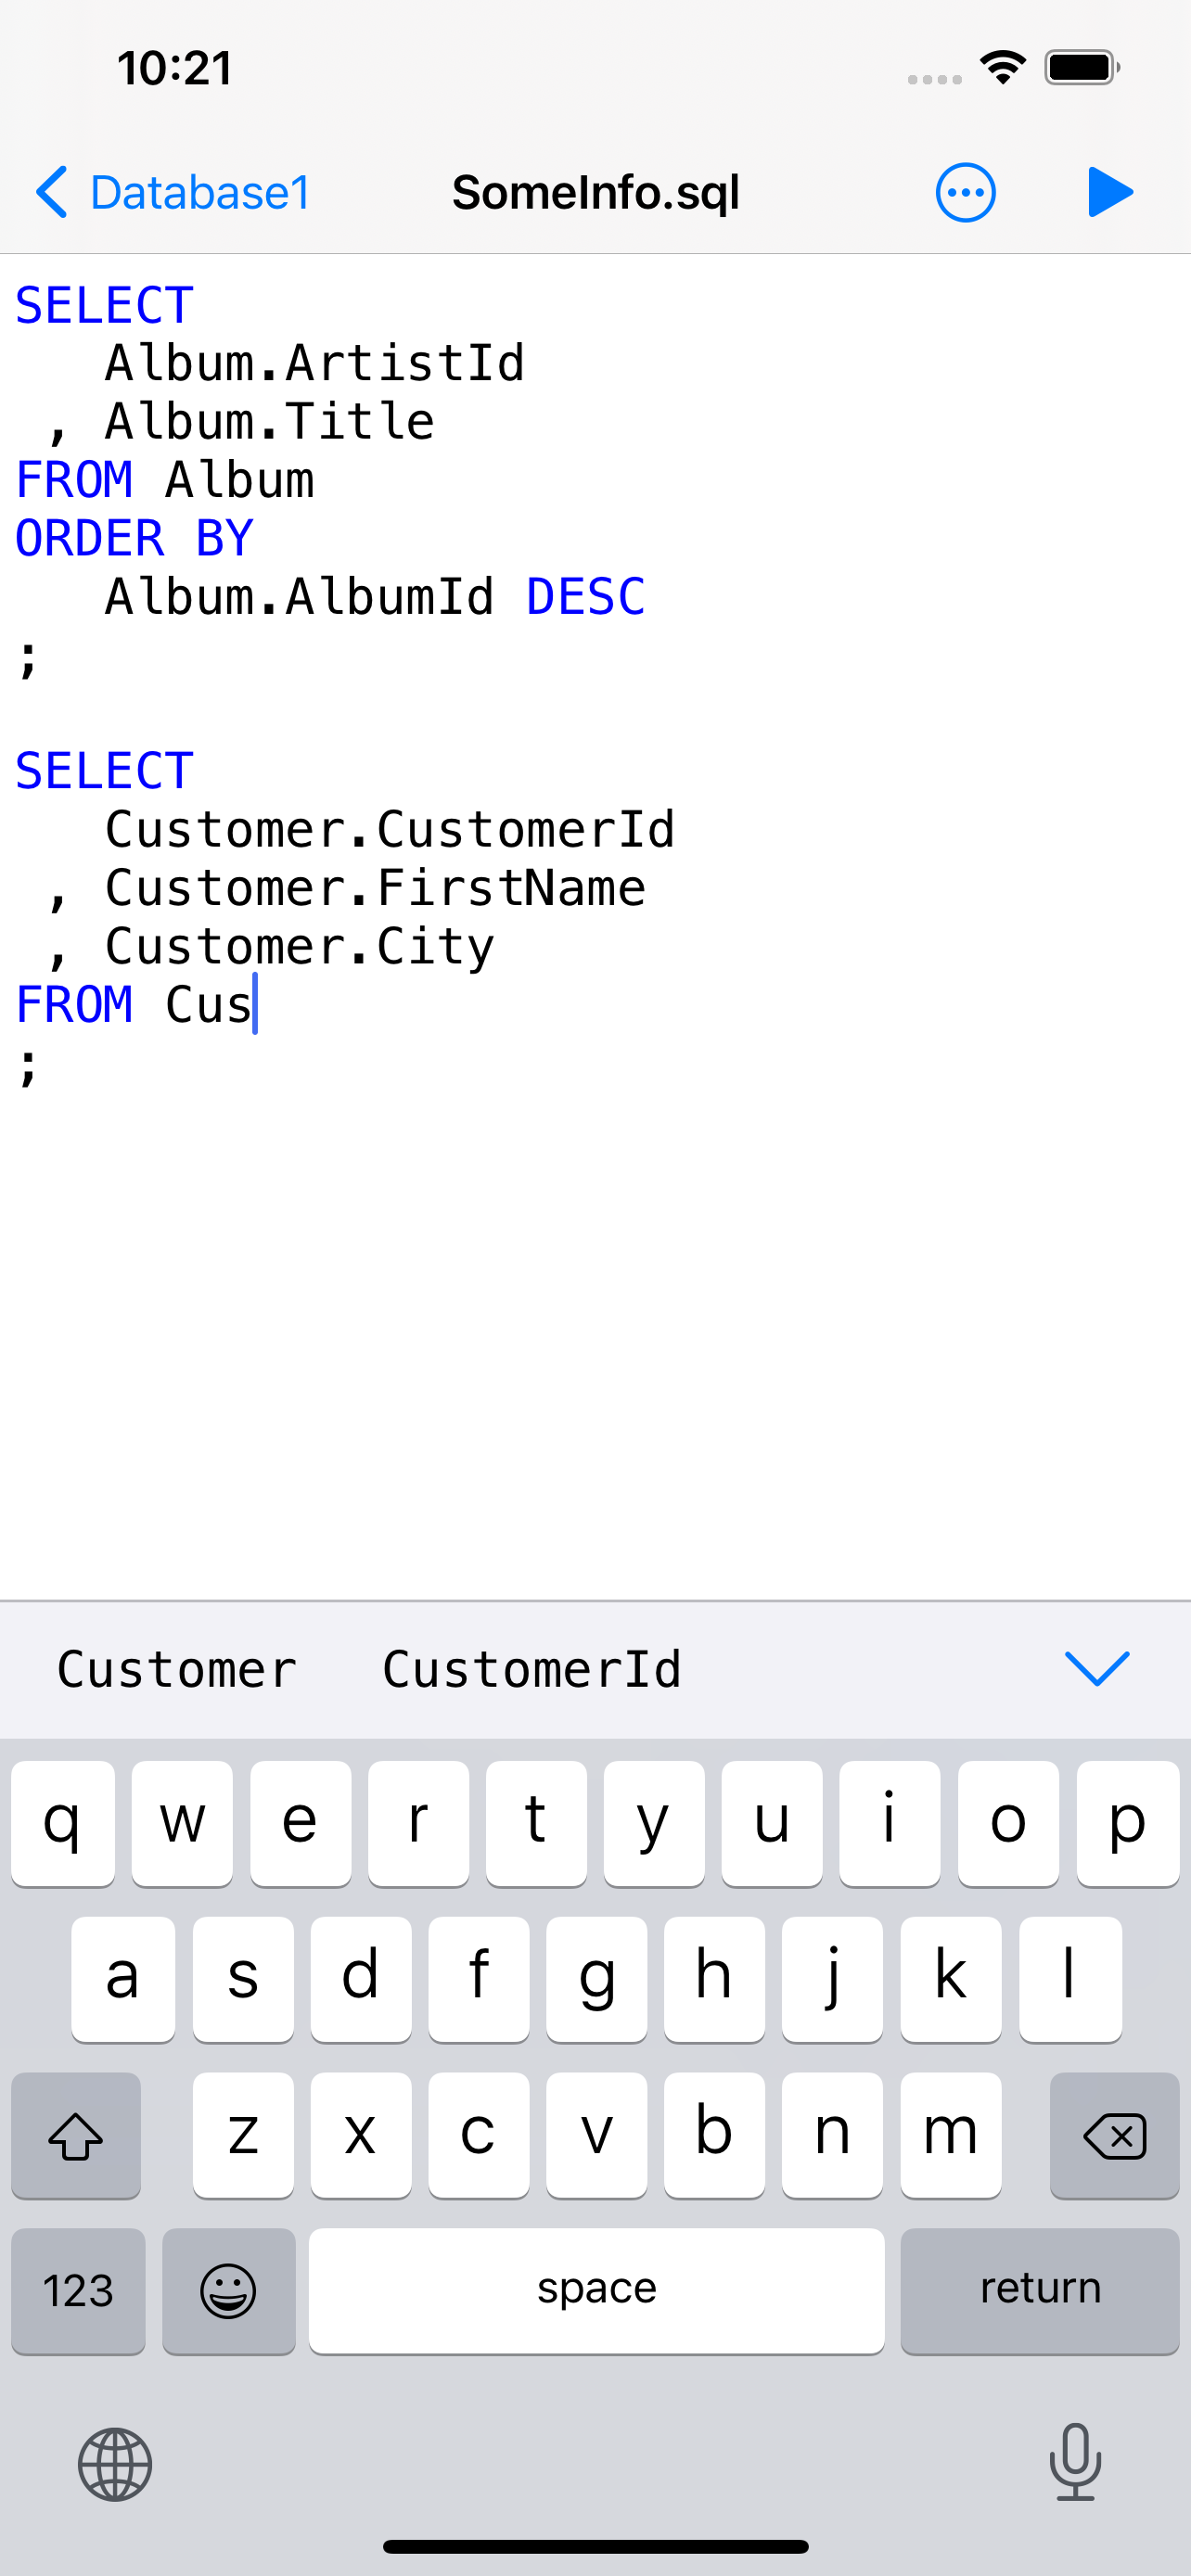This screenshot has height=2576, width=1191.
Task: Collapse keyboard with the down chevron
Action: [x=1097, y=1668]
